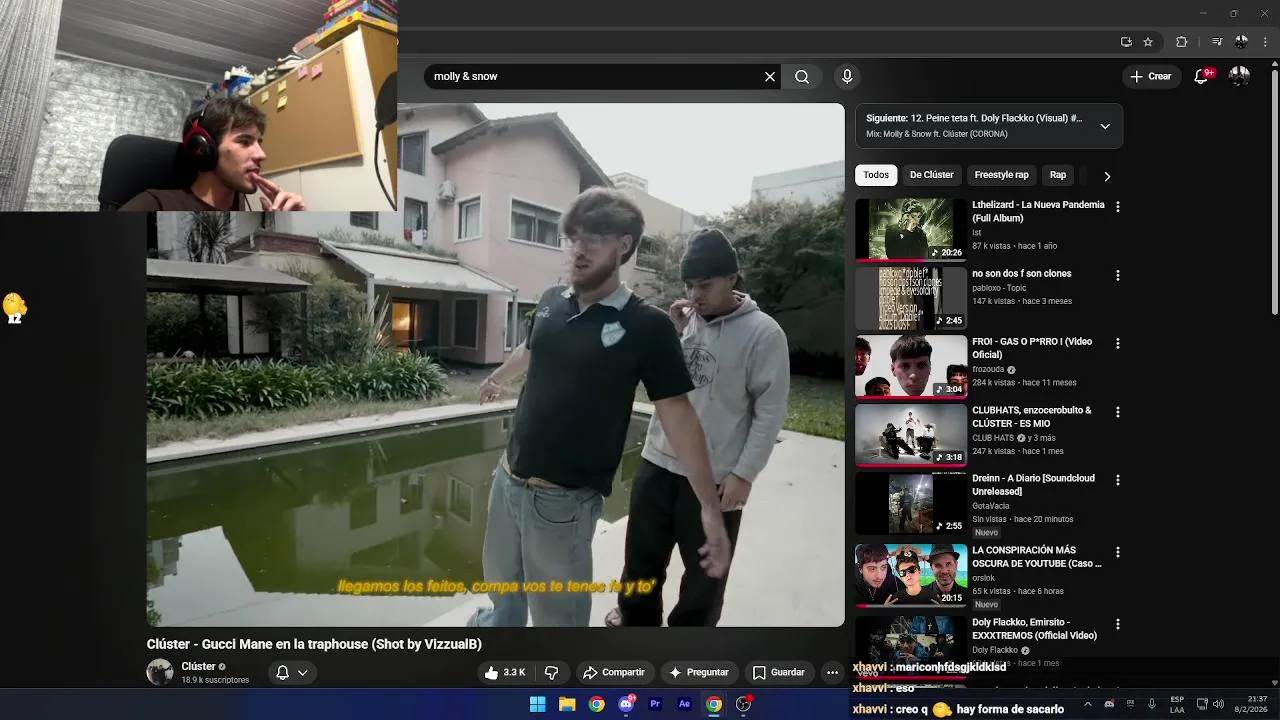Open options menu for FROI GAS O P*RRO
1280x720 pixels.
[x=1118, y=343]
